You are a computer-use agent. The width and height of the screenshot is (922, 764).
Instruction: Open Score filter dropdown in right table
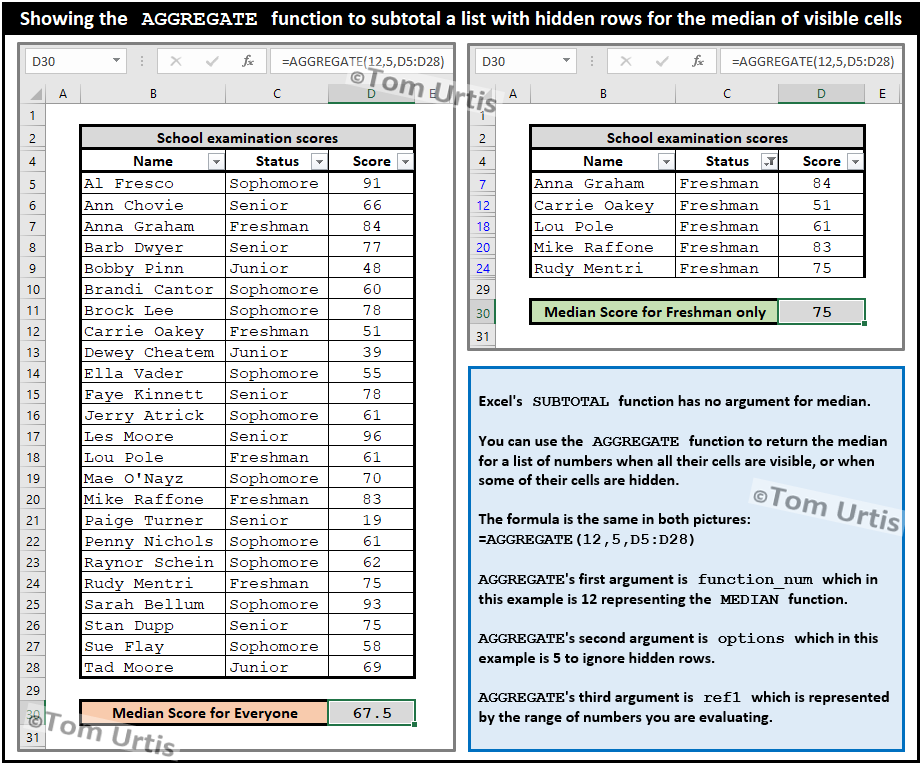(856, 161)
